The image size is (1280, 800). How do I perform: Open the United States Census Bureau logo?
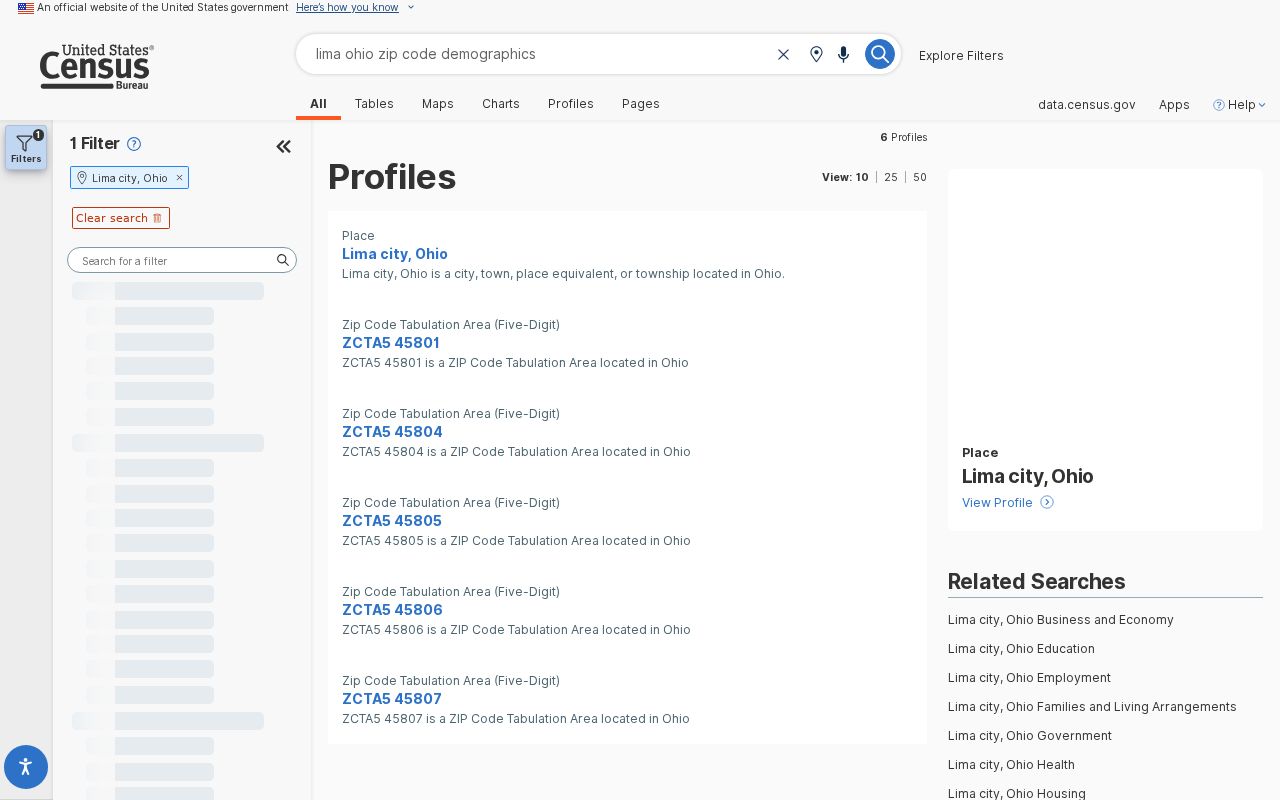pyautogui.click(x=96, y=66)
